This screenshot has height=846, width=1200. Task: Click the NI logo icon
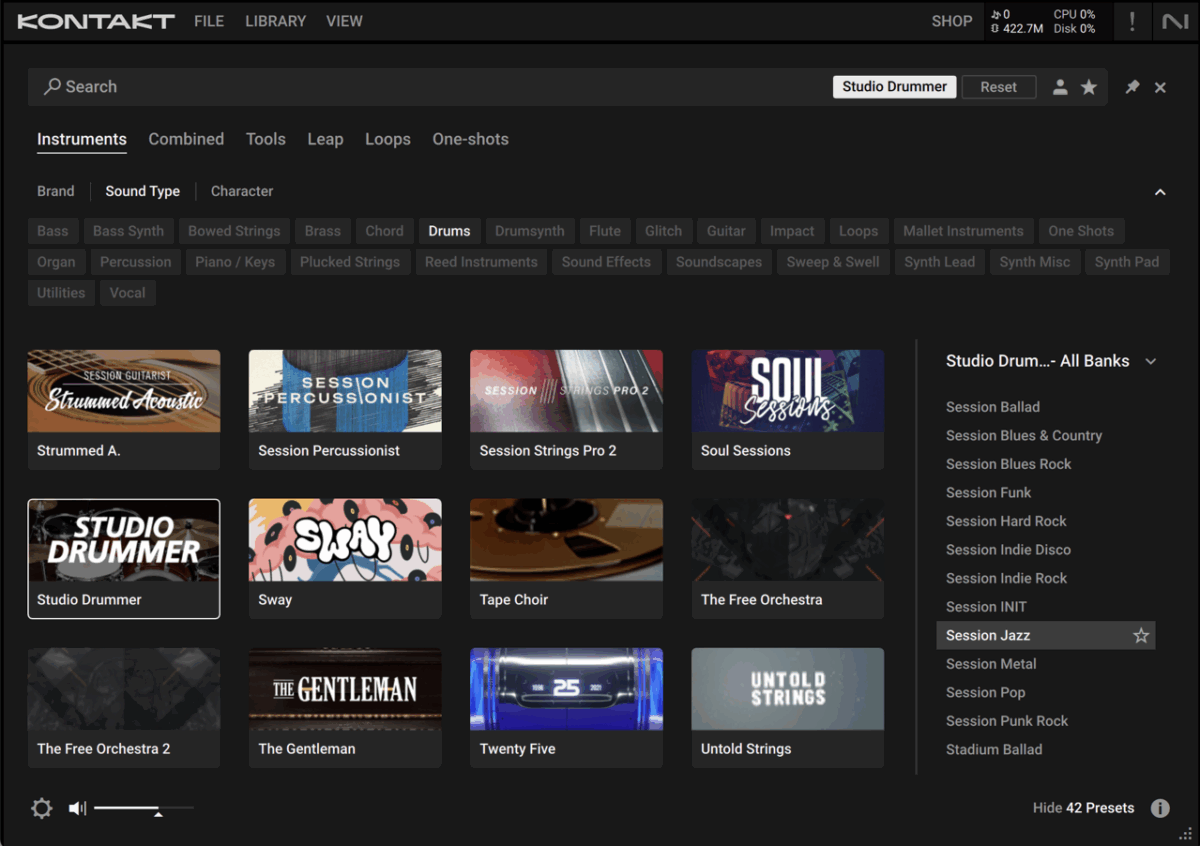click(x=1174, y=21)
